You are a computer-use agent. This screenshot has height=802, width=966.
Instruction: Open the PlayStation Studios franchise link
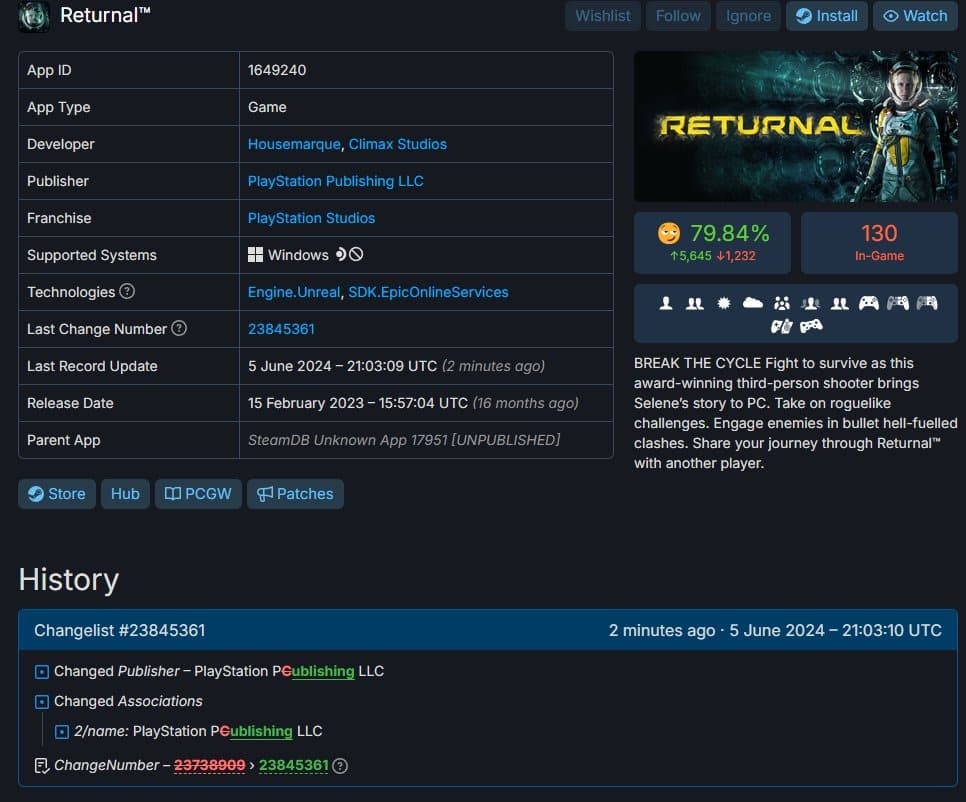point(311,218)
